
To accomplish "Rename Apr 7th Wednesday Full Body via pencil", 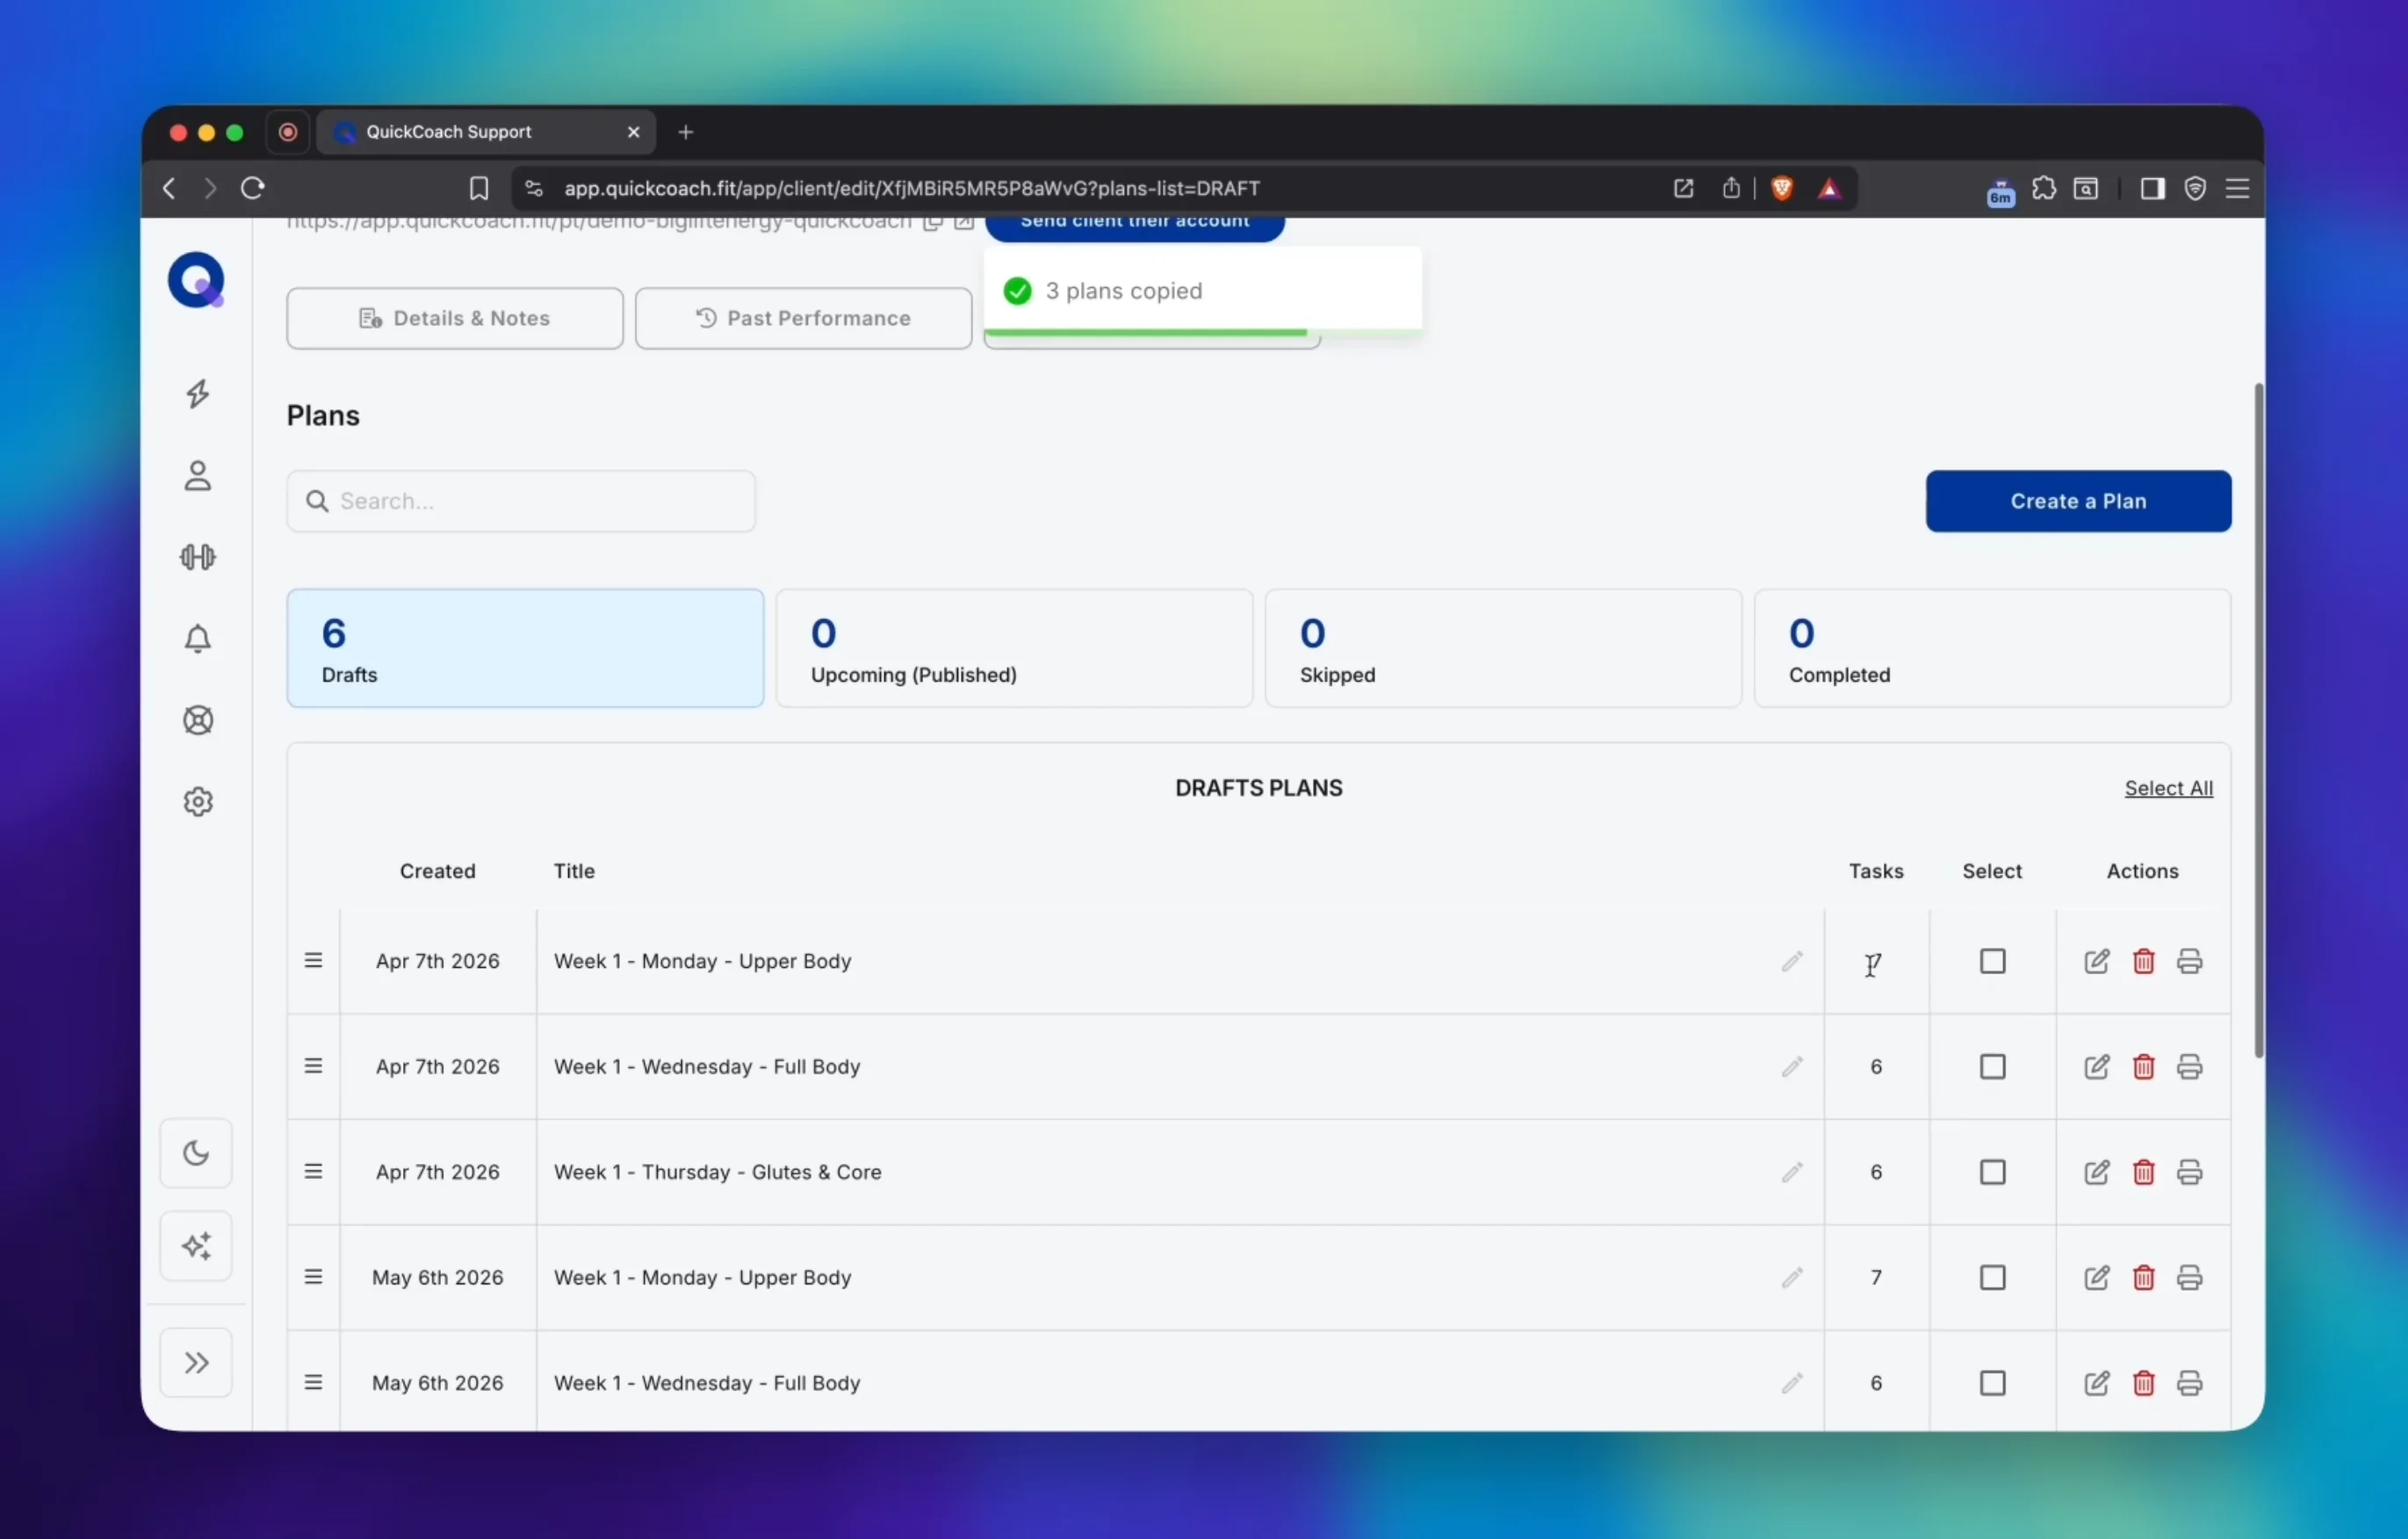I will [1792, 1067].
